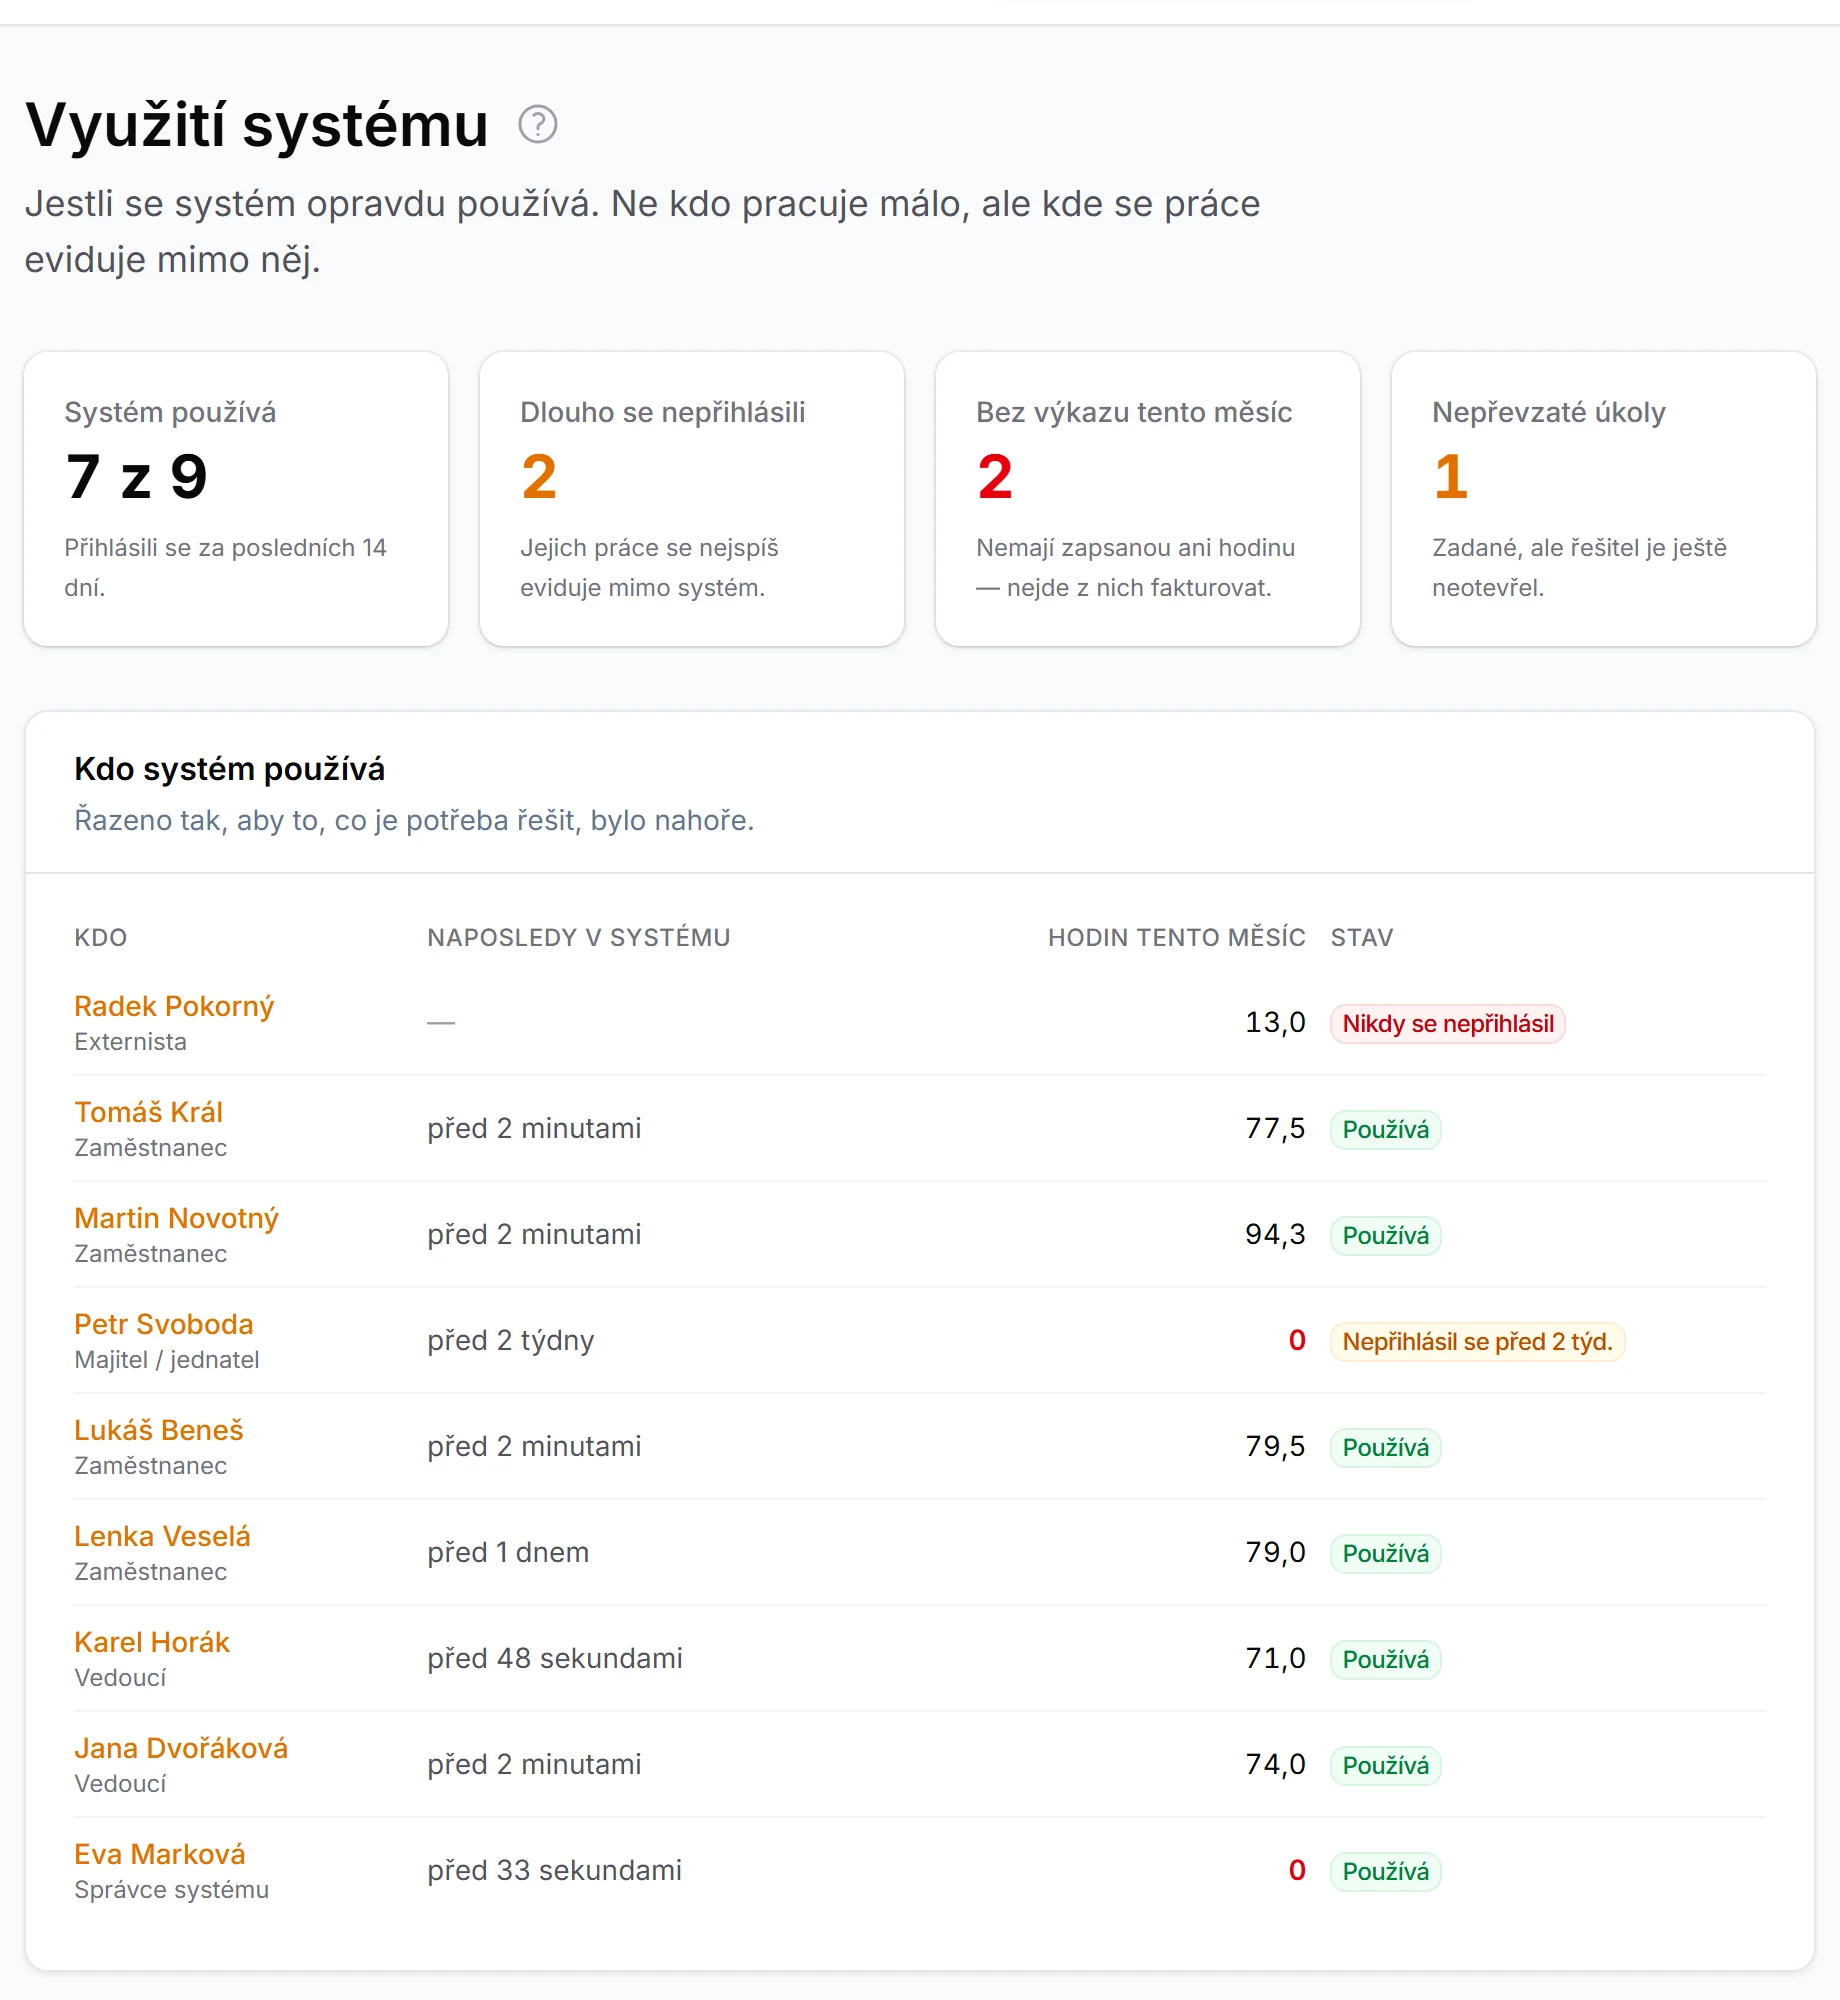Click the KDO column header

(101, 937)
